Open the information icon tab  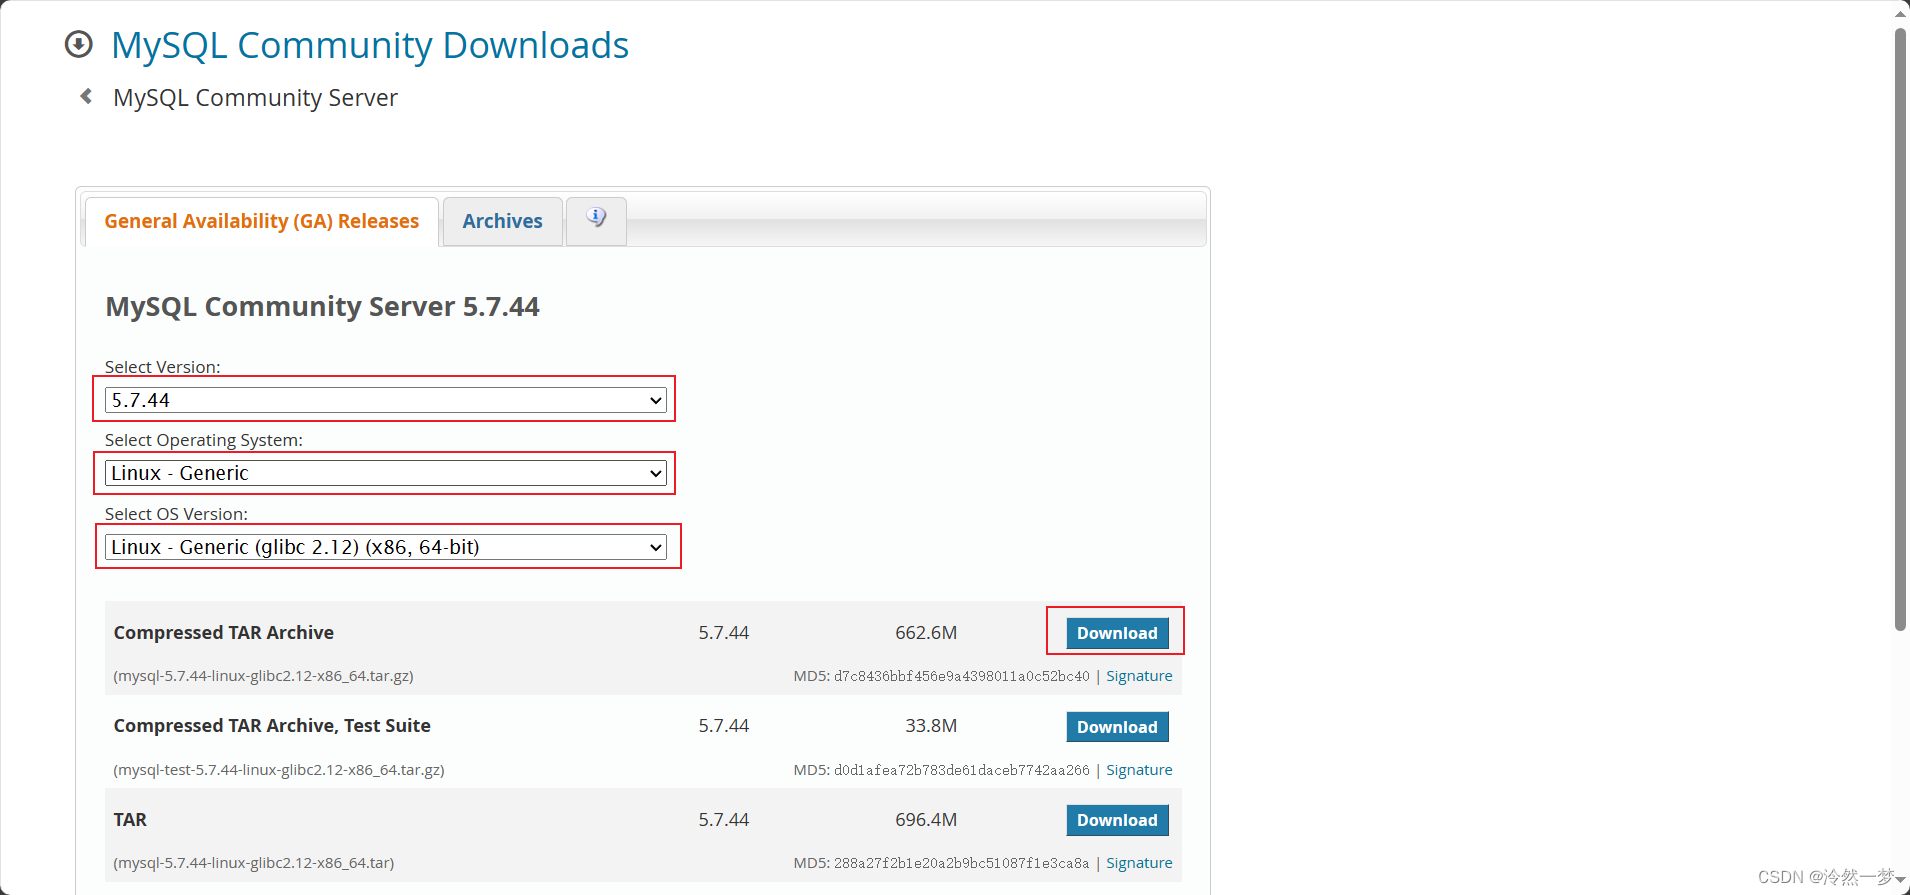click(x=596, y=220)
